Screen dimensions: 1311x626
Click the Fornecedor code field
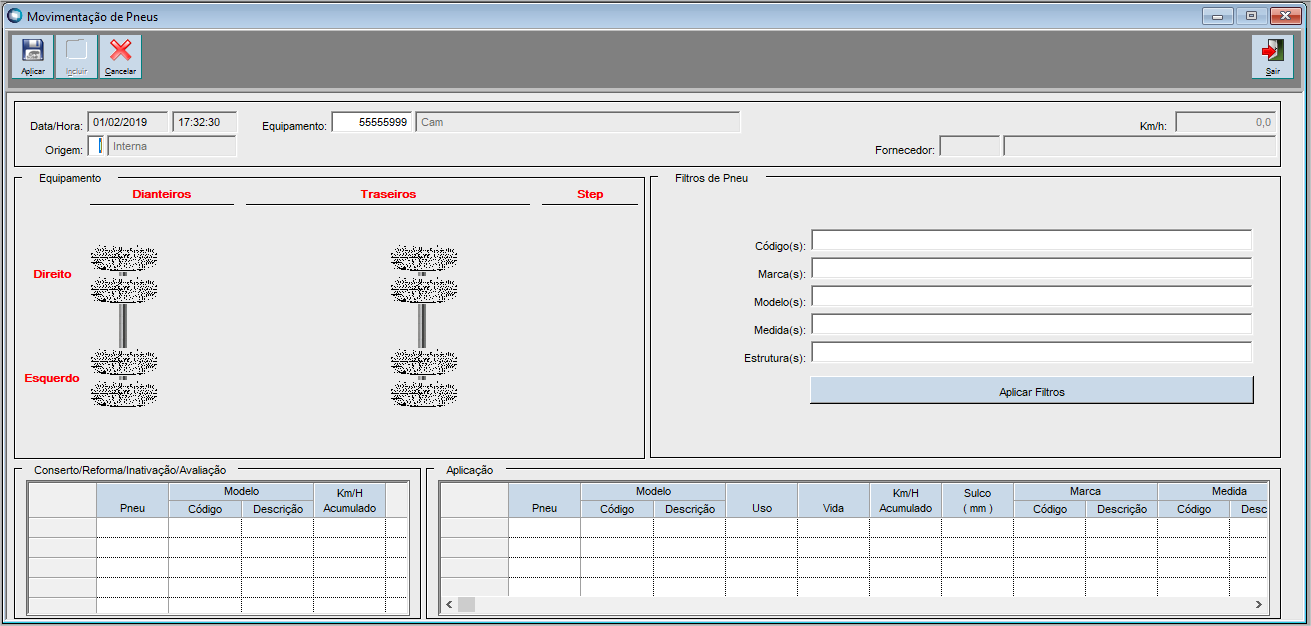click(970, 146)
